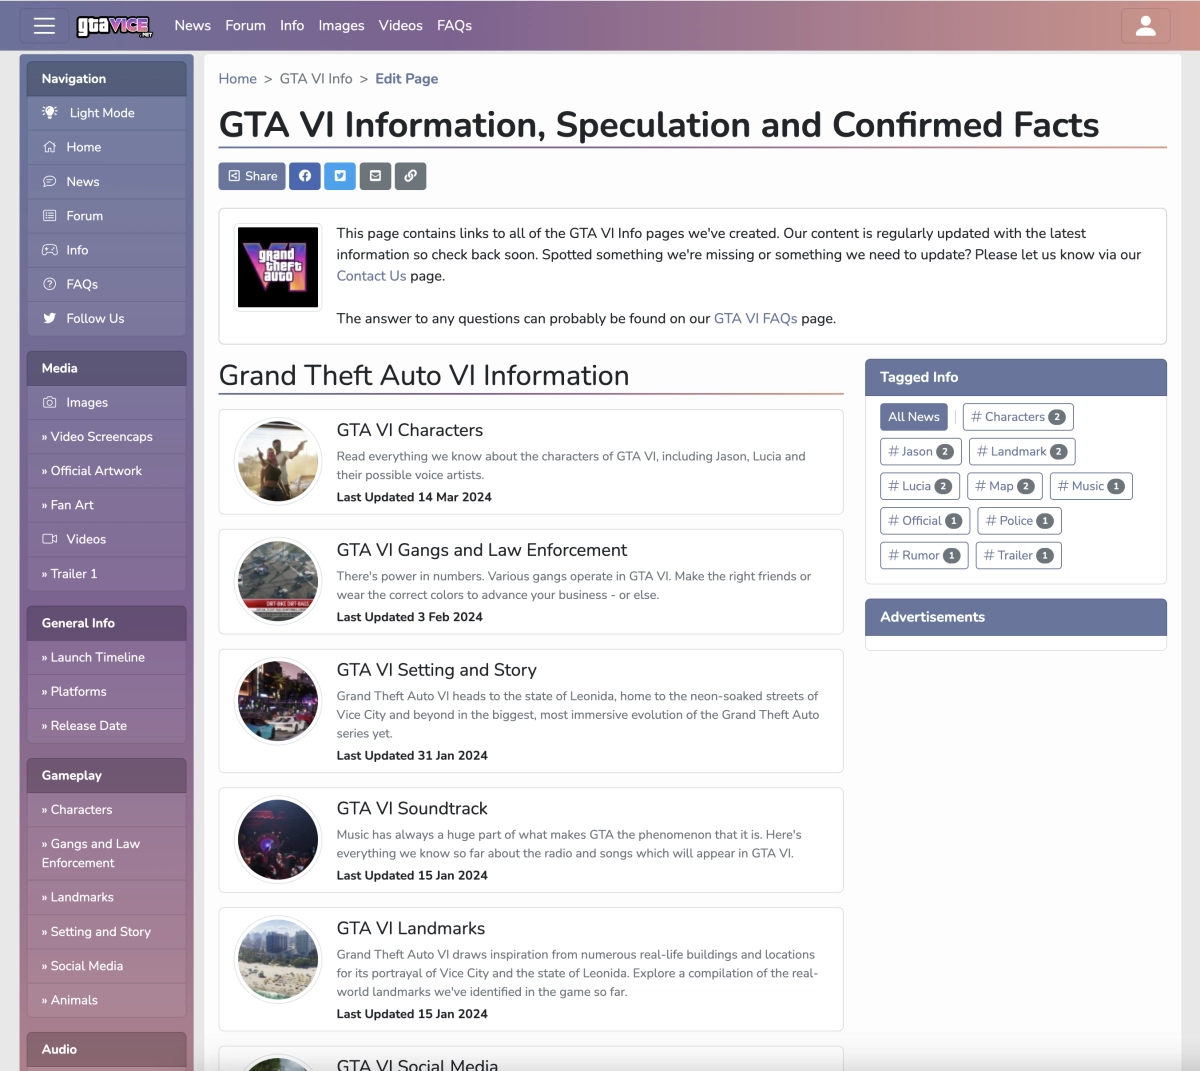
Task: Share page via email icon
Action: (x=375, y=176)
